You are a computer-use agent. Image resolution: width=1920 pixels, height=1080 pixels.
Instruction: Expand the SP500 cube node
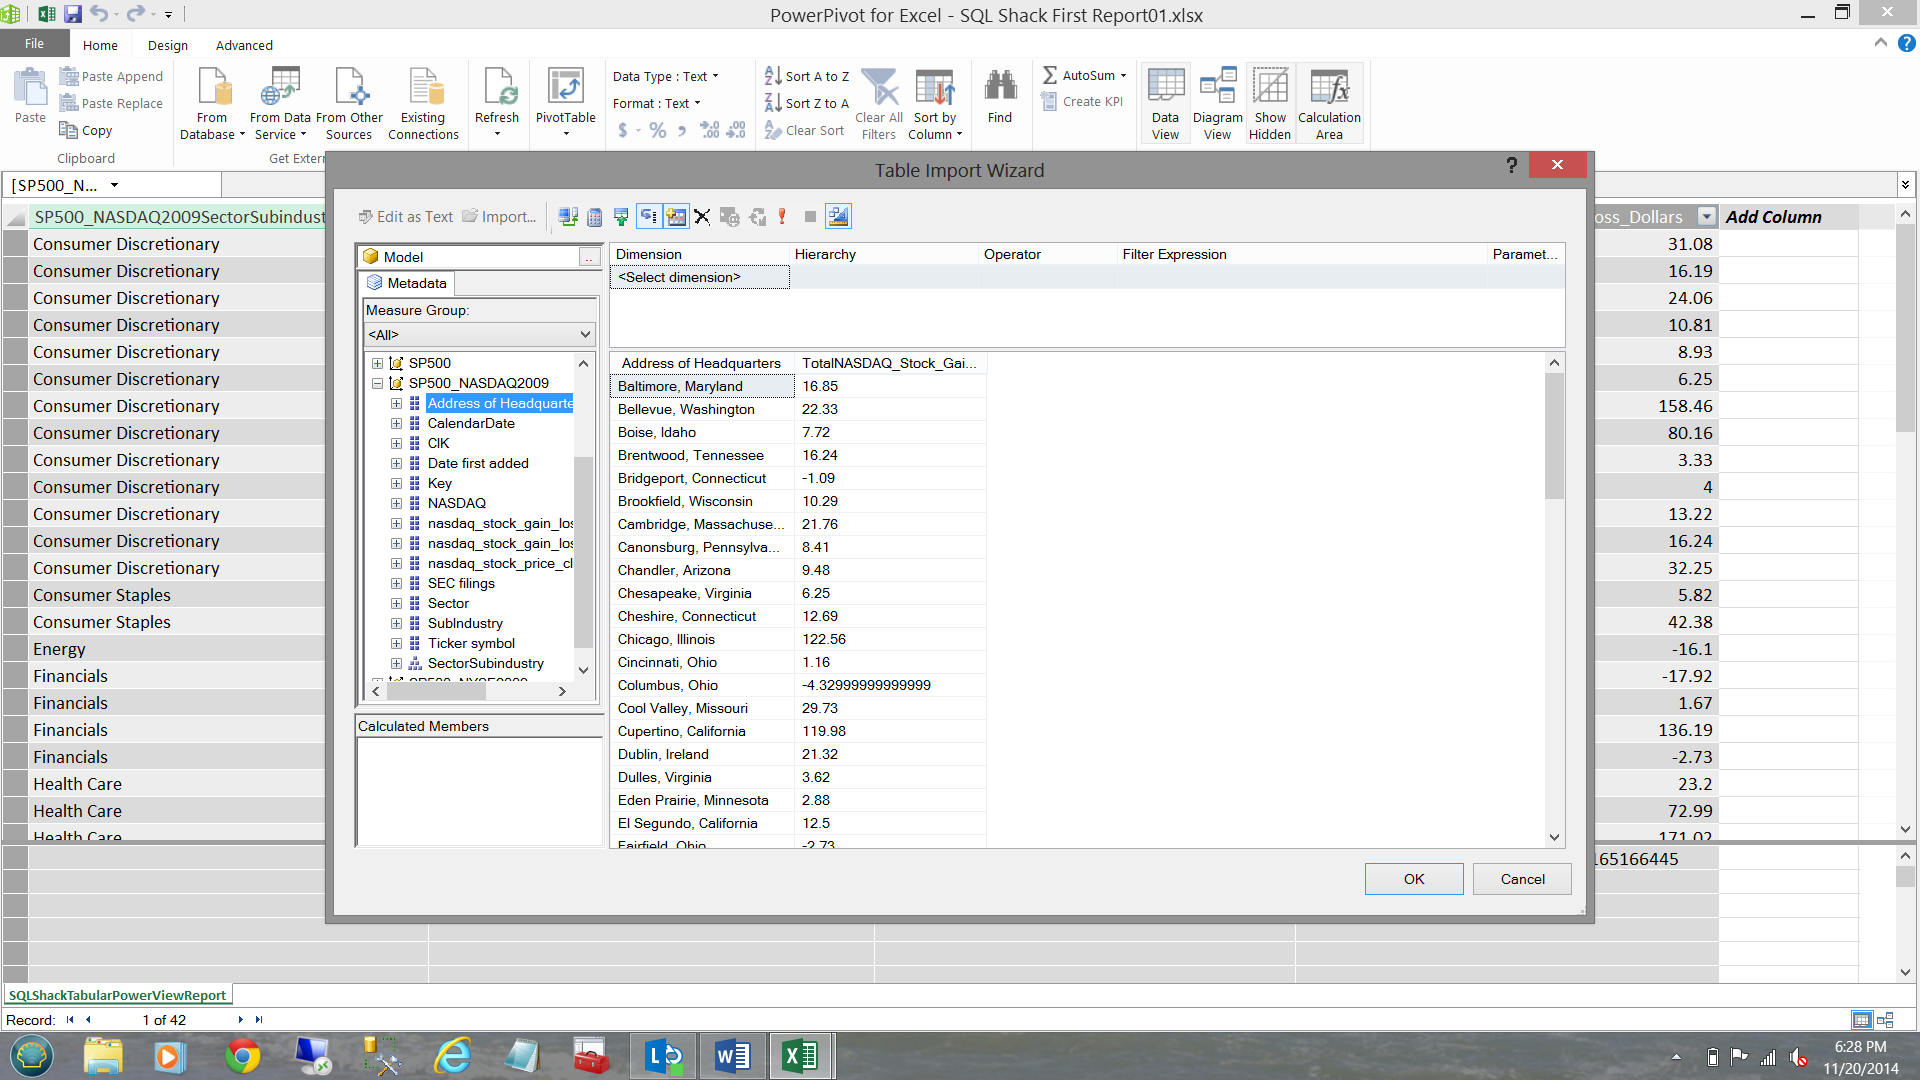tap(377, 364)
